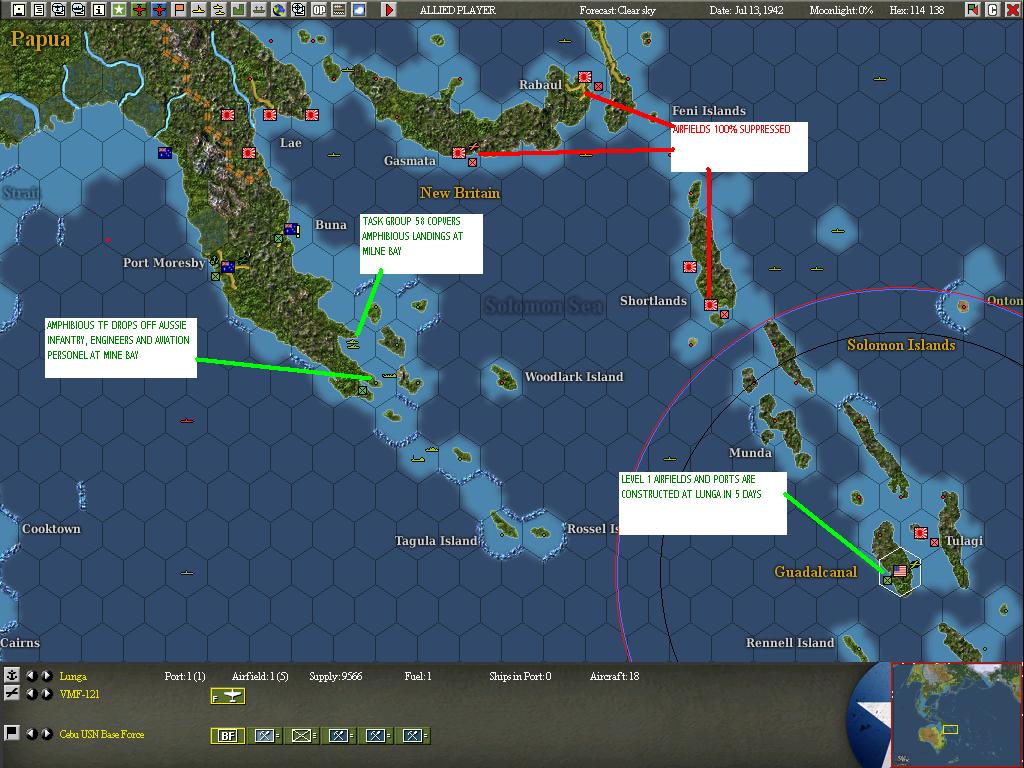
Task: Click the double yellow ships toolbar icon
Action: [219, 9]
